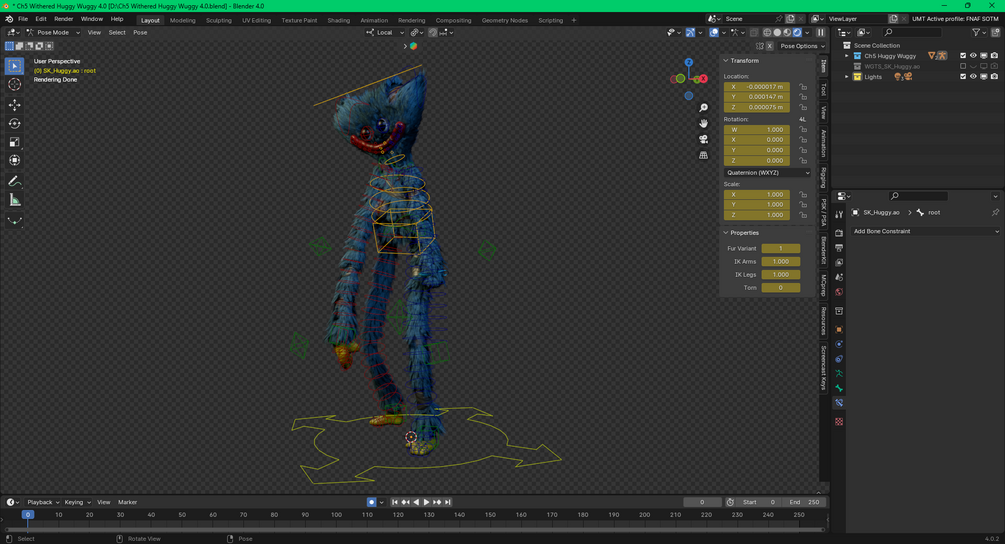Open the Pose Options dropdown

click(802, 46)
